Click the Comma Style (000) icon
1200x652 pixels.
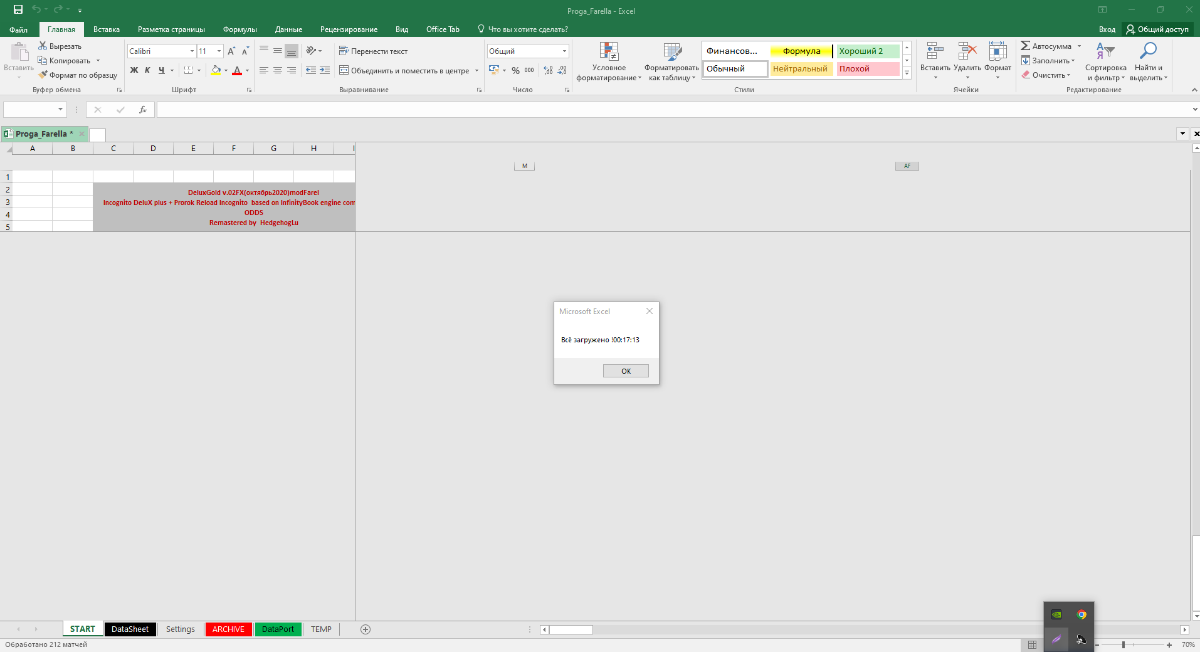pyautogui.click(x=528, y=70)
